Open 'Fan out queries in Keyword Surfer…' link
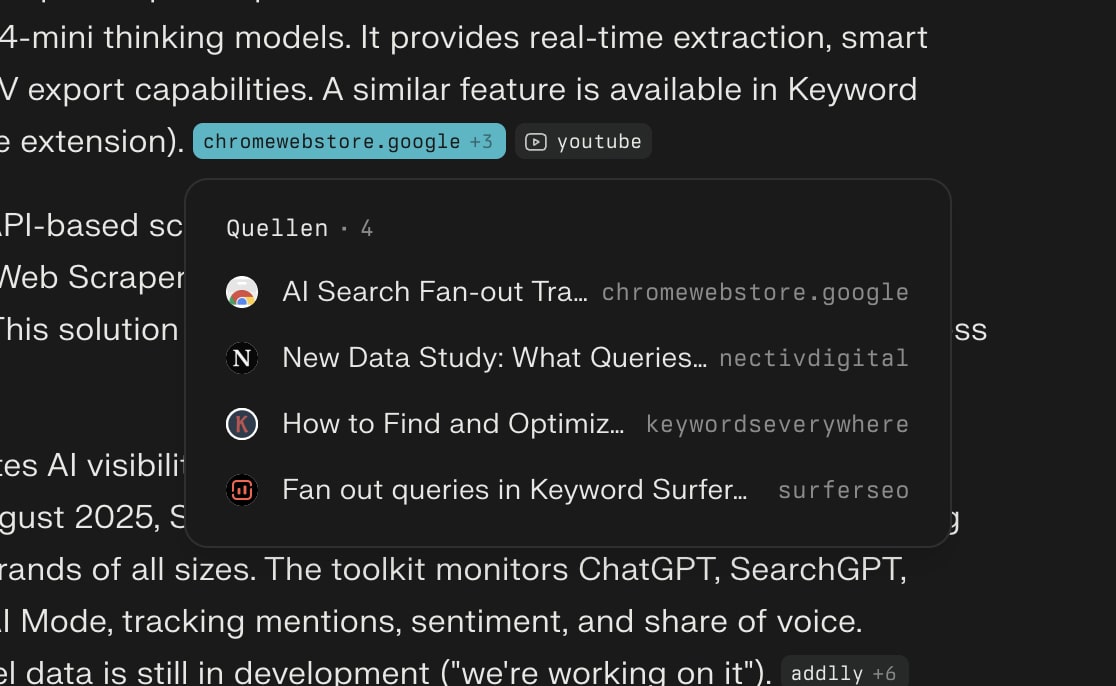 pyautogui.click(x=514, y=490)
